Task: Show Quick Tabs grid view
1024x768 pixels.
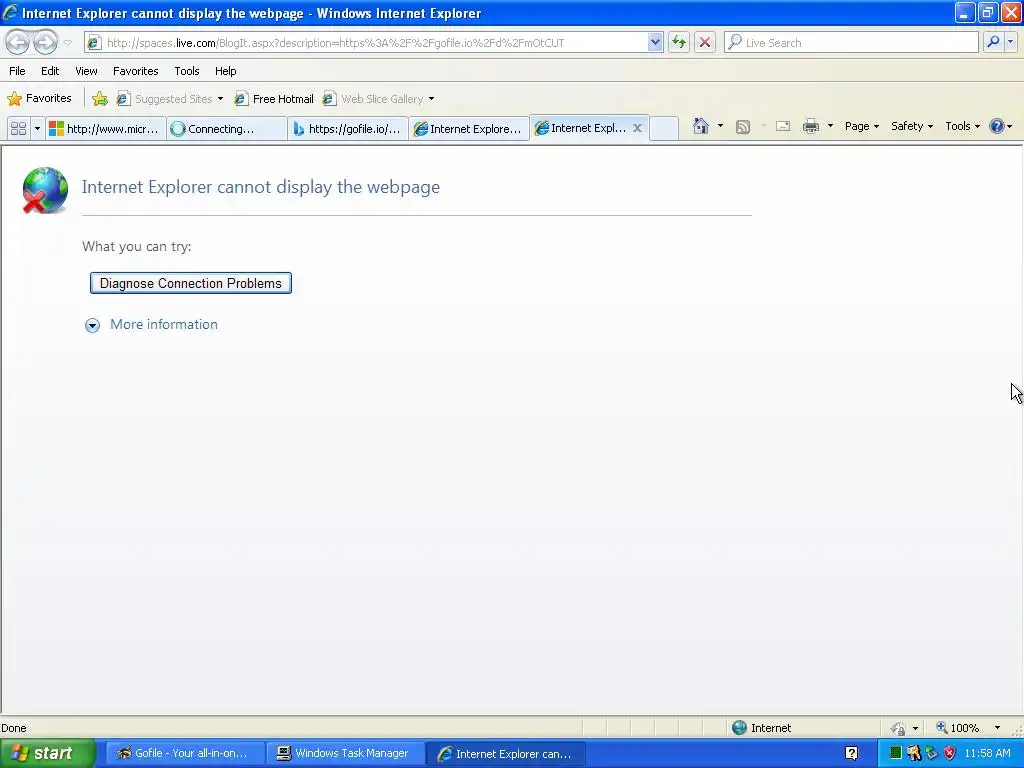Action: (x=18, y=129)
